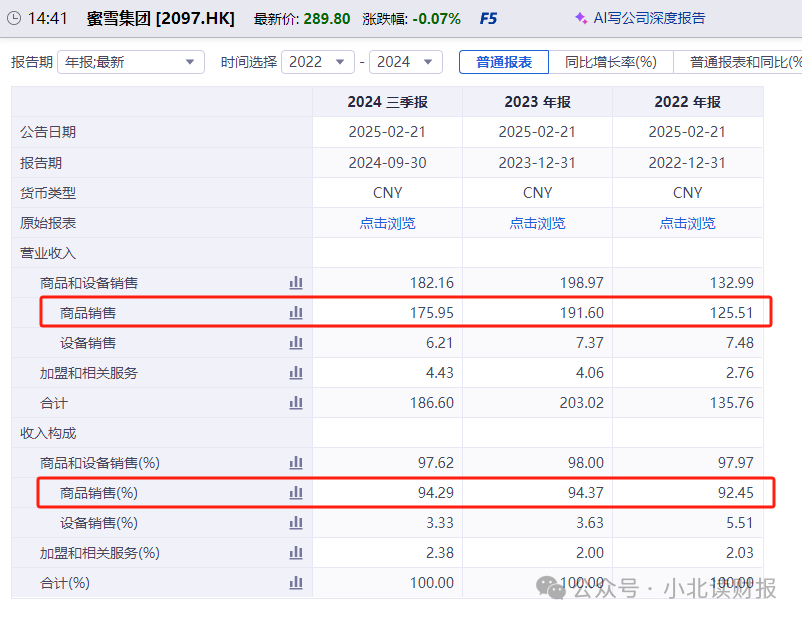This screenshot has height=620, width=802.
Task: Click value 5.51 in 设备销售(%) row
Action: (x=740, y=523)
